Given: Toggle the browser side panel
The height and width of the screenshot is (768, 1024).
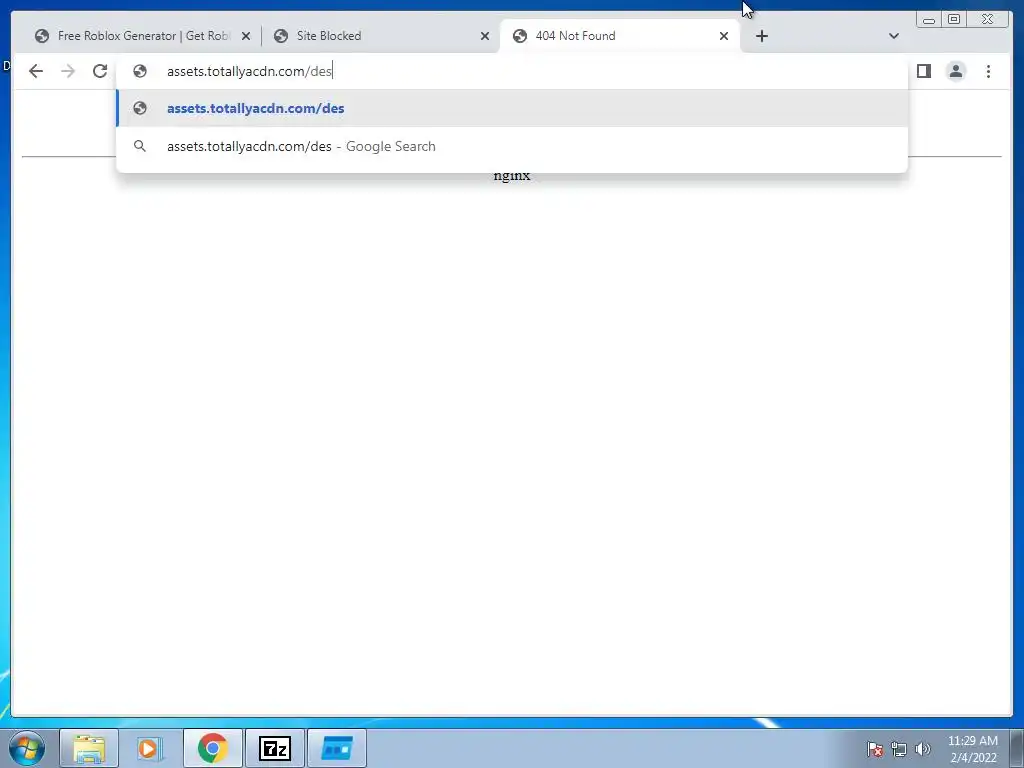Looking at the screenshot, I should coord(923,71).
